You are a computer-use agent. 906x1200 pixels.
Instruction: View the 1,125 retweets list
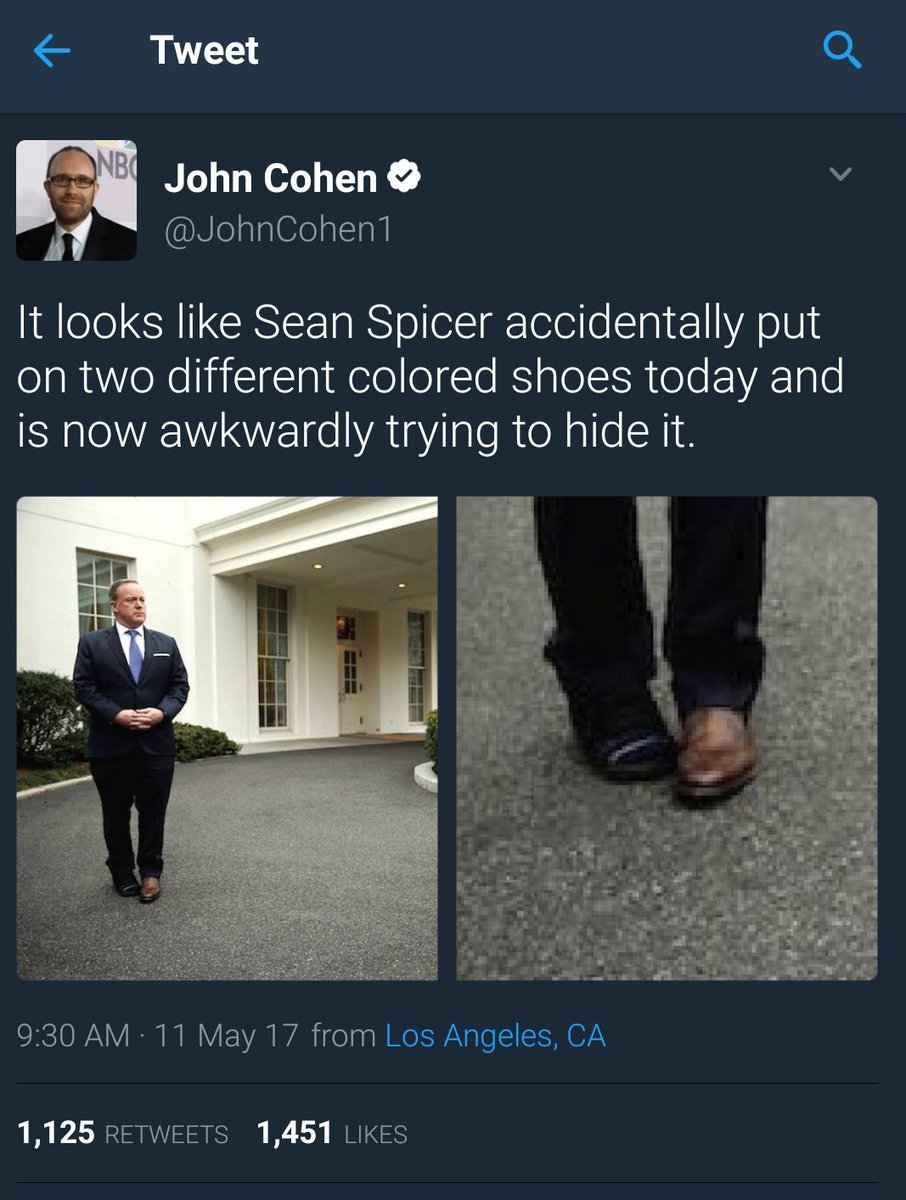click(x=123, y=1134)
